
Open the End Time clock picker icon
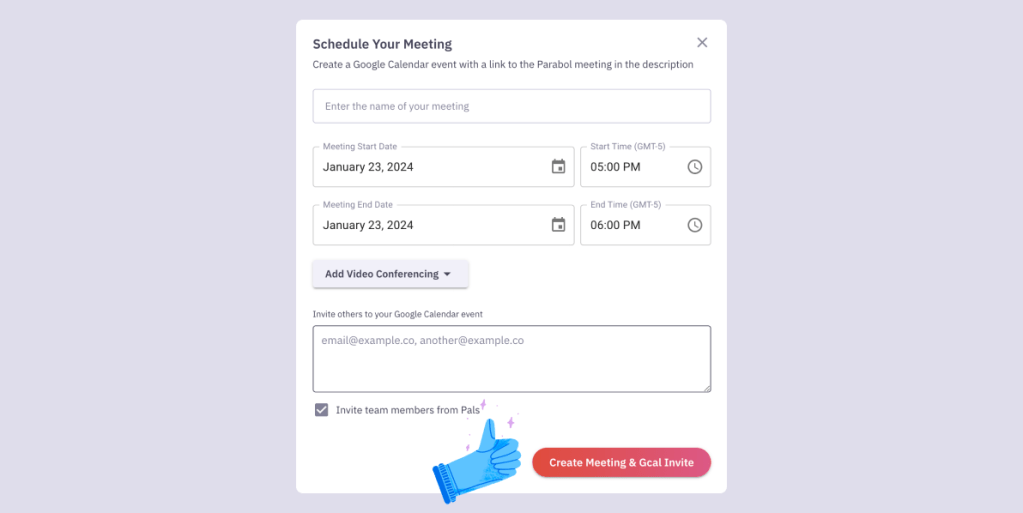pos(695,225)
